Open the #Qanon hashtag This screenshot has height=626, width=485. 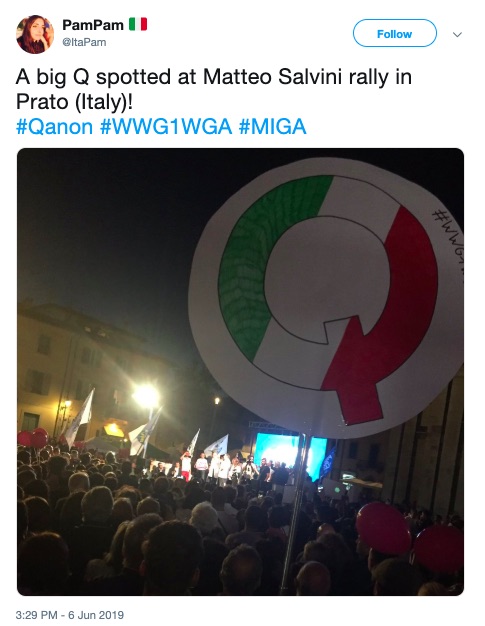(x=54, y=127)
